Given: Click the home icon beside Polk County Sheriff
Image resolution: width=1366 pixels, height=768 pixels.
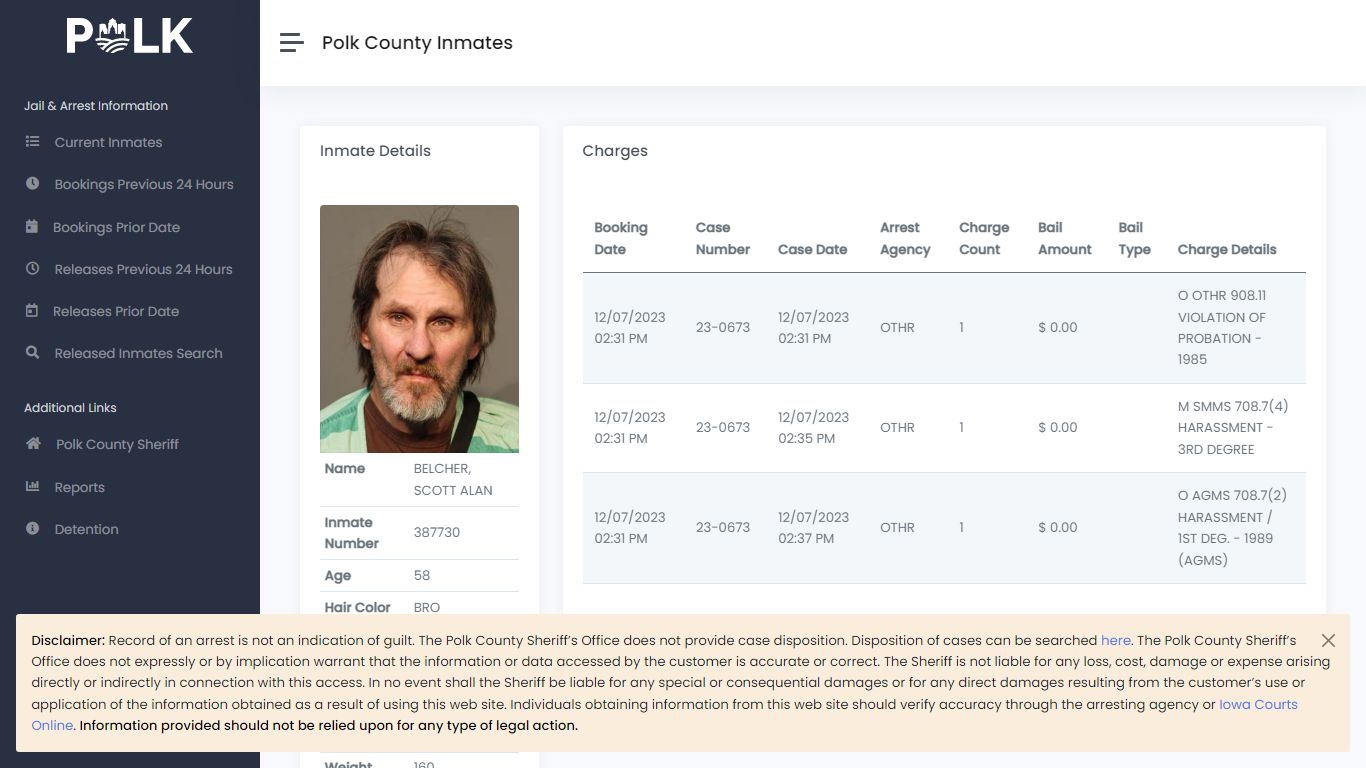Looking at the screenshot, I should 33,444.
